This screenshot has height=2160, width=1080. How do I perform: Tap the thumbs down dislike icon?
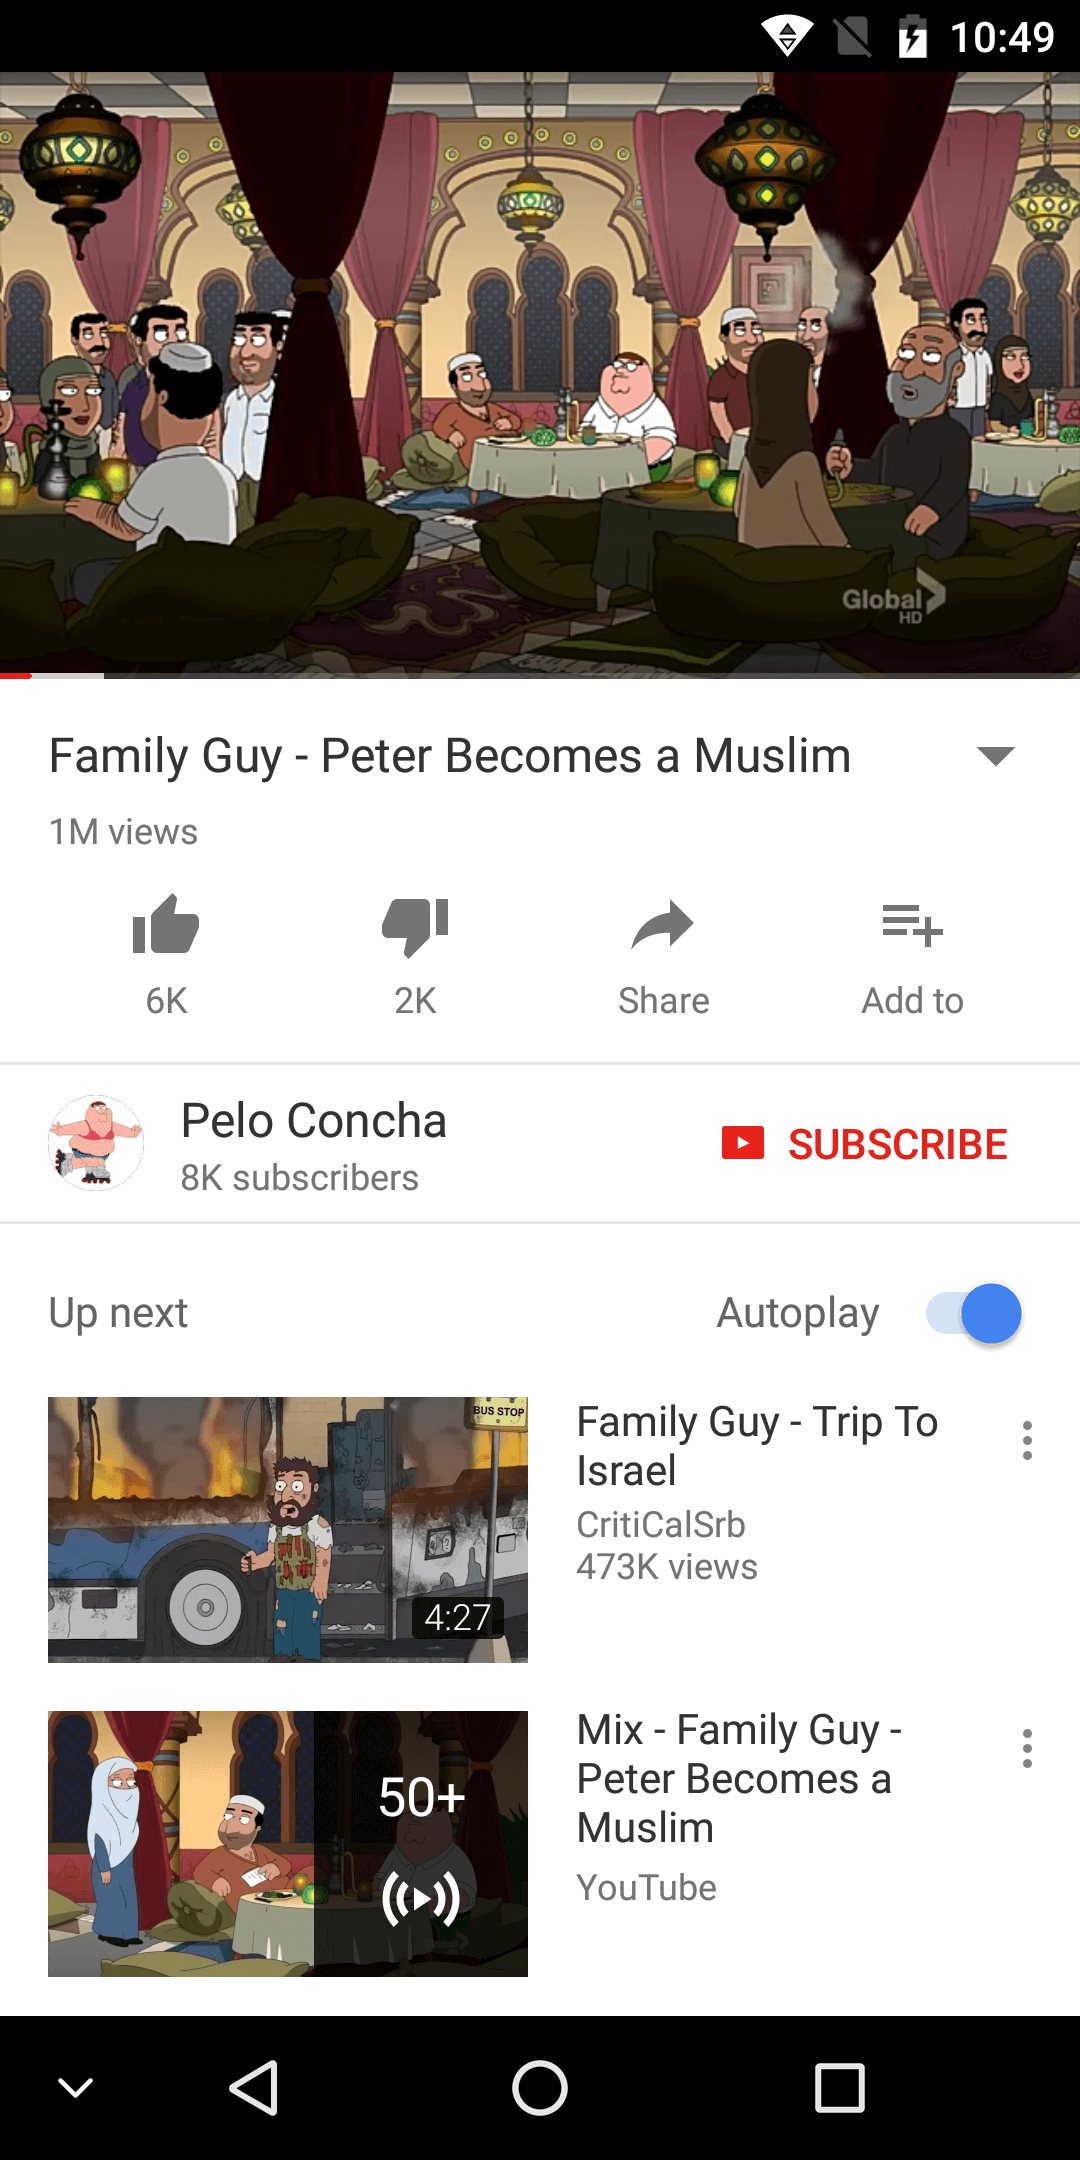coord(415,926)
